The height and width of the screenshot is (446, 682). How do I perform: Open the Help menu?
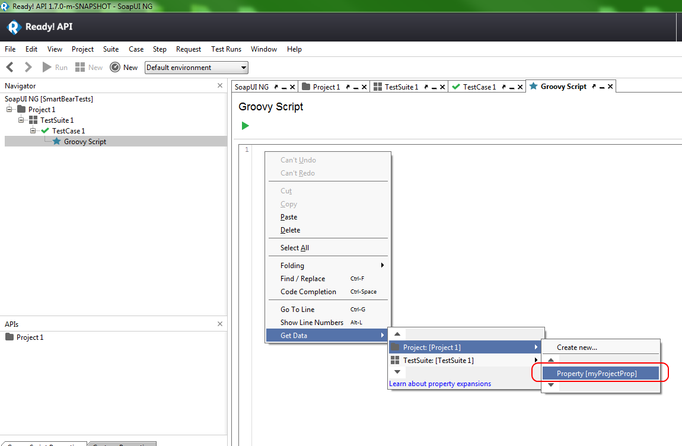coord(294,49)
